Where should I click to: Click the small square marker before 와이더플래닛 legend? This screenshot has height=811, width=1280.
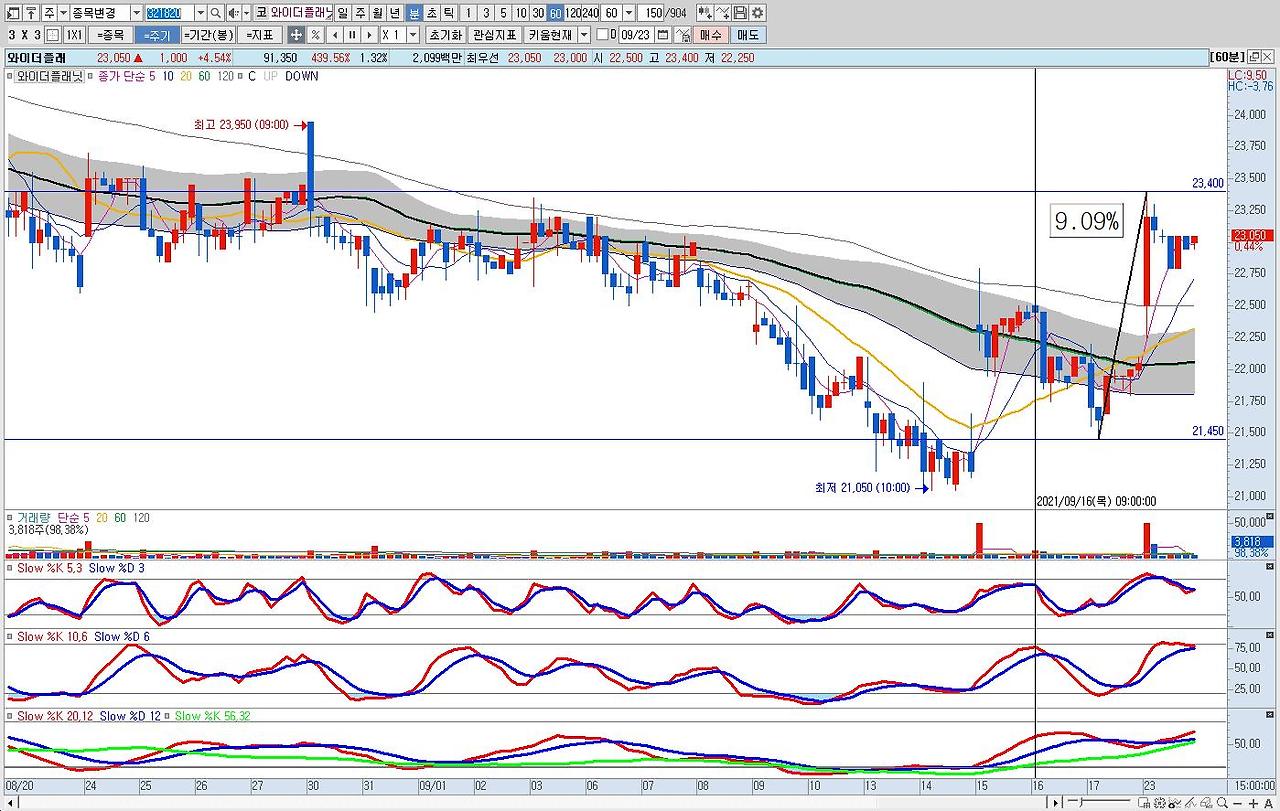pos(11,76)
